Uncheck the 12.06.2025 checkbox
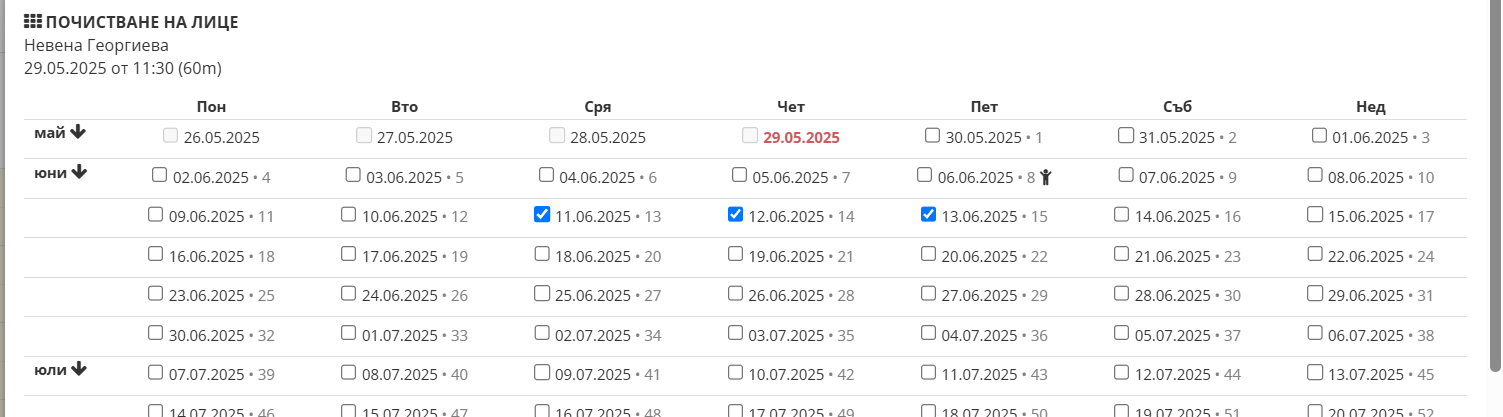 tap(735, 214)
